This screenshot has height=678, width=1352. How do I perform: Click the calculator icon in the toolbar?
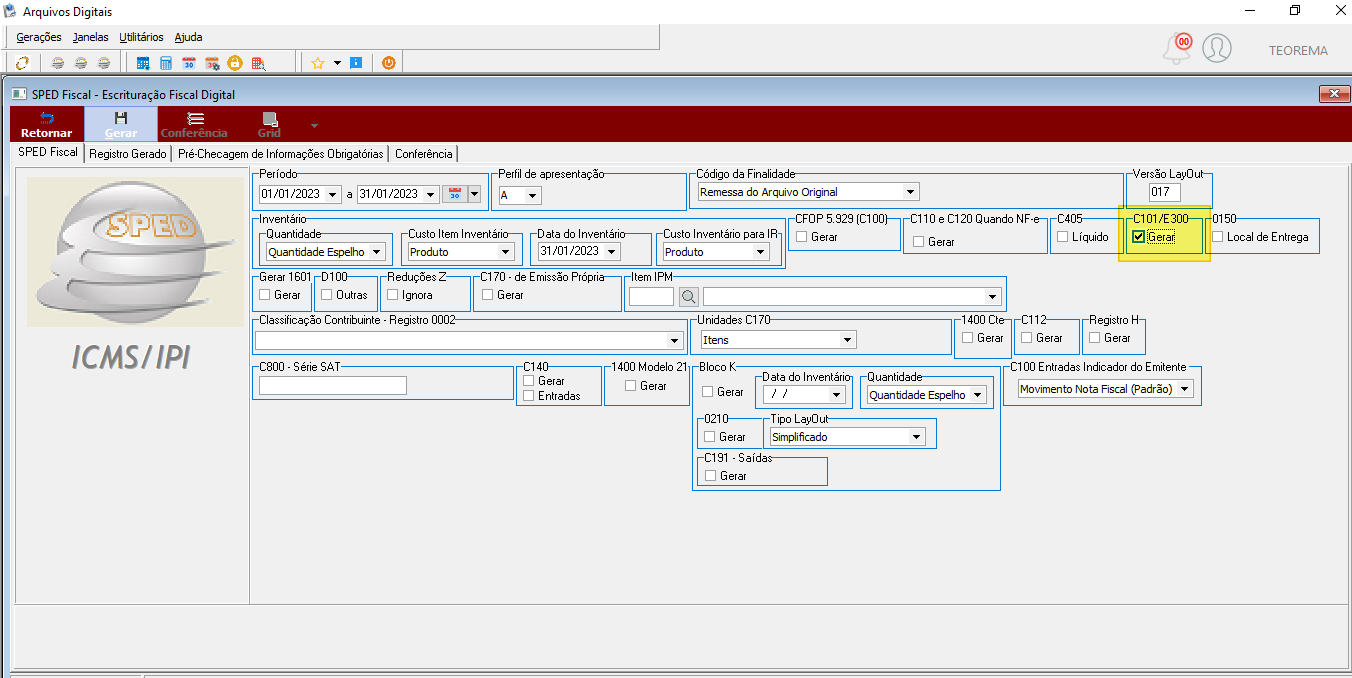tap(166, 63)
